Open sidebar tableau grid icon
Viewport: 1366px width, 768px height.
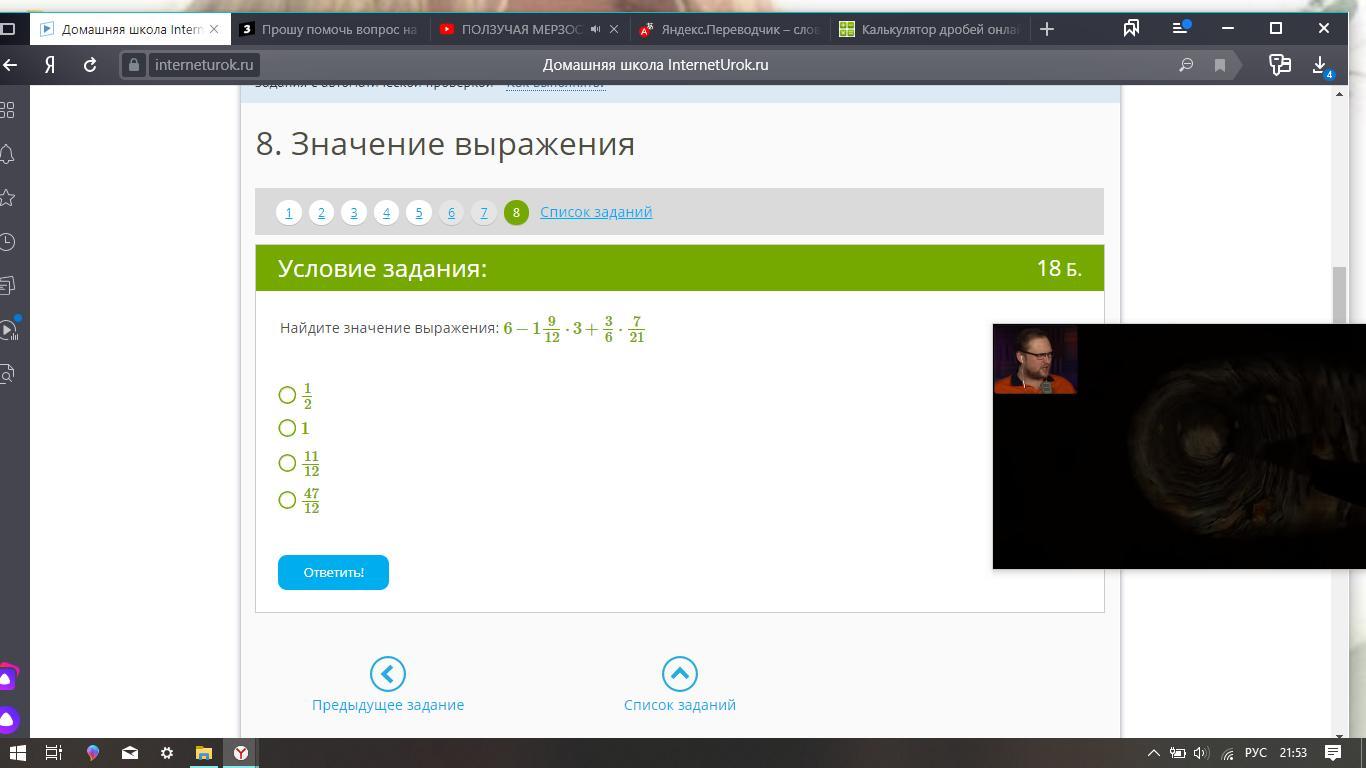(8, 110)
